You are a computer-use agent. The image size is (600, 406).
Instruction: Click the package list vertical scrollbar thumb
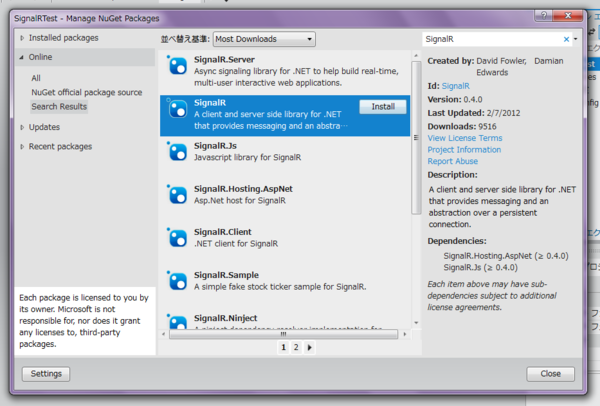pyautogui.click(x=416, y=138)
